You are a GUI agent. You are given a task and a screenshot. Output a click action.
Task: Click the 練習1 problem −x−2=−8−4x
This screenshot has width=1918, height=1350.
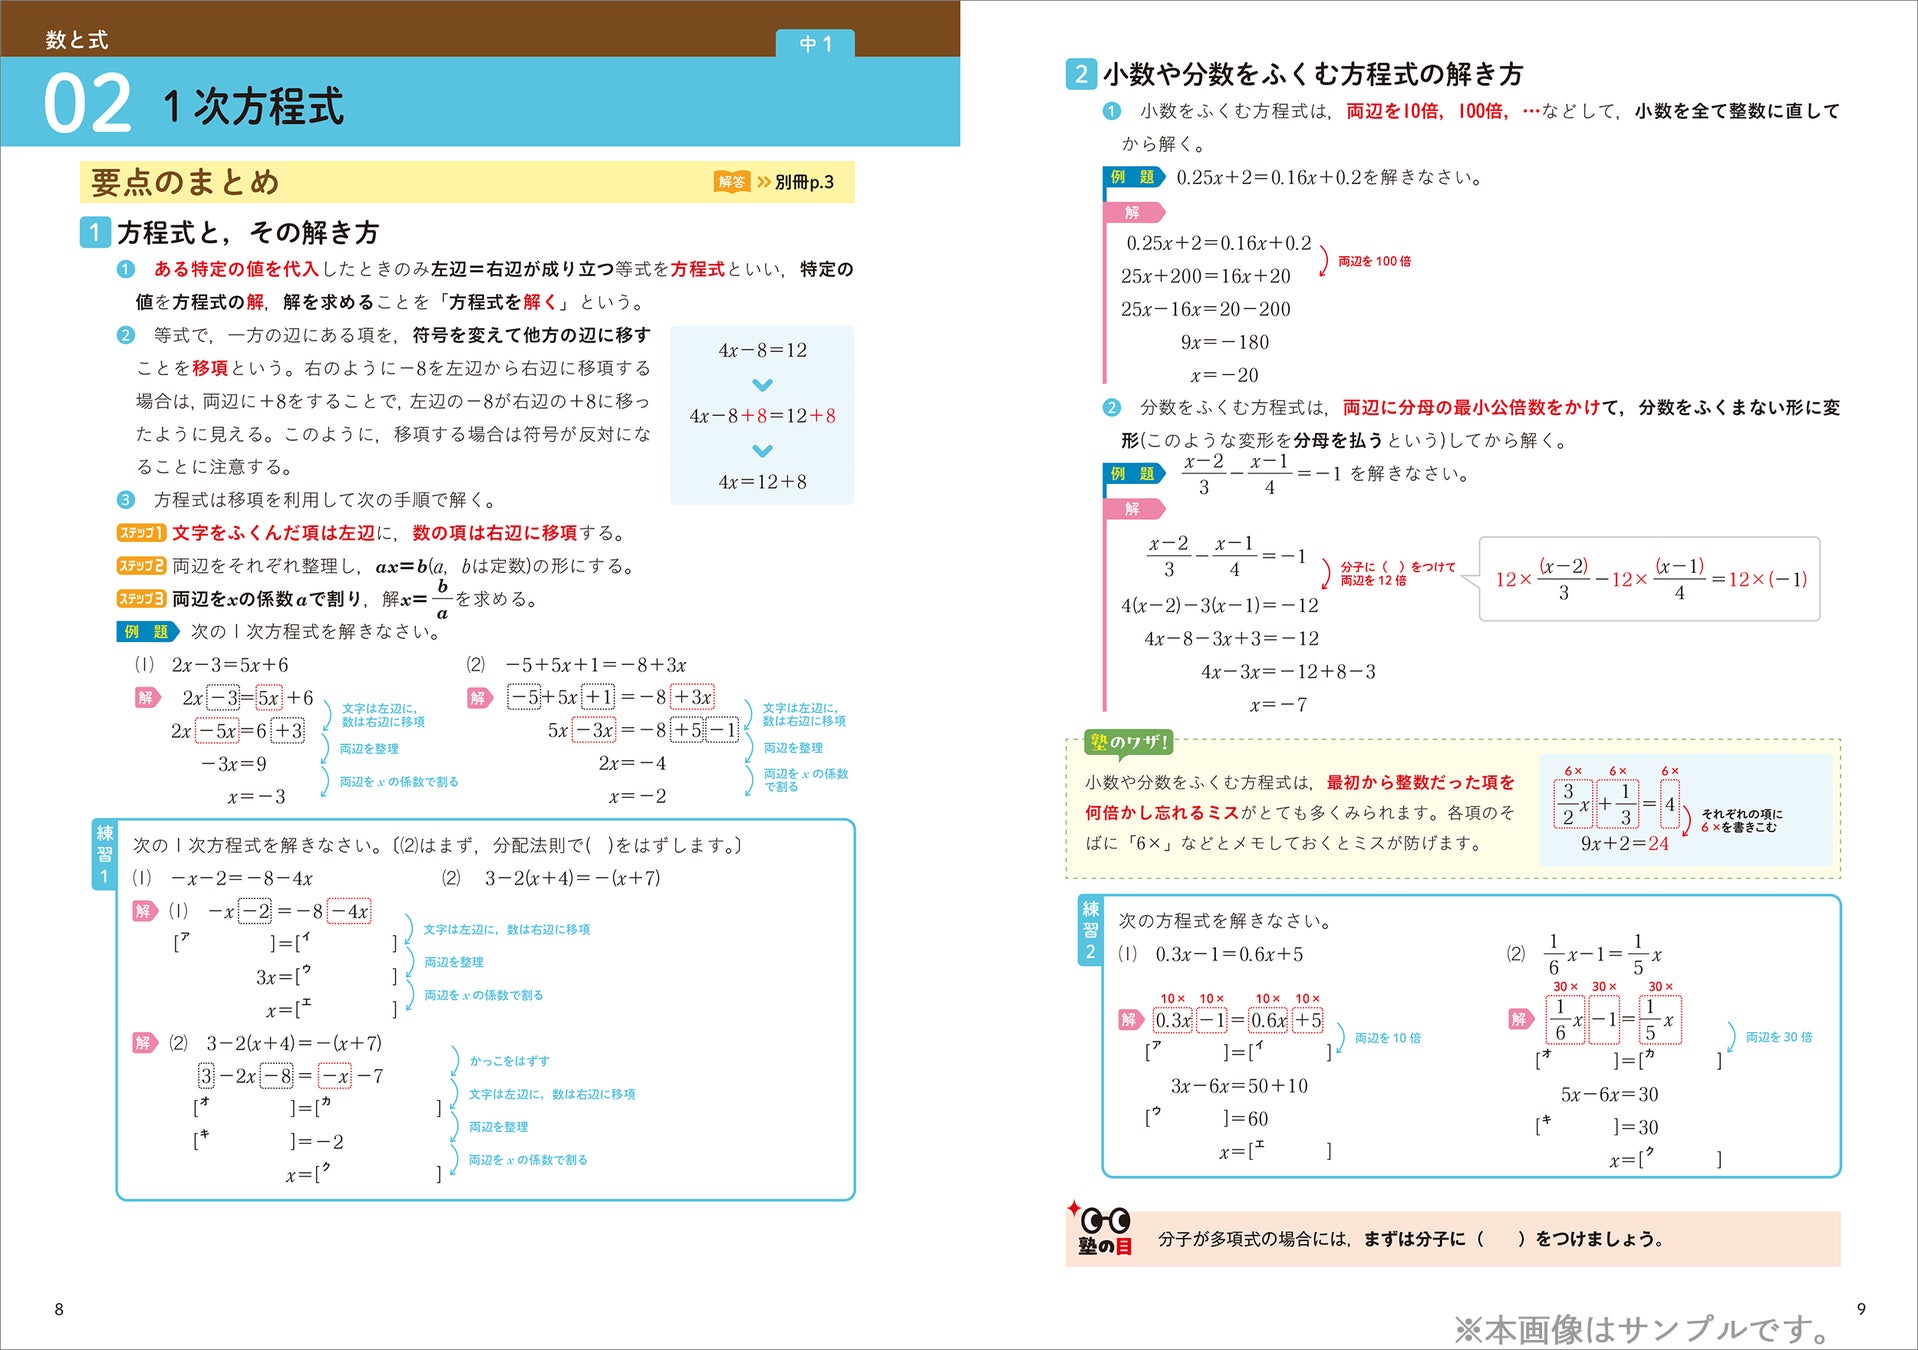241,878
